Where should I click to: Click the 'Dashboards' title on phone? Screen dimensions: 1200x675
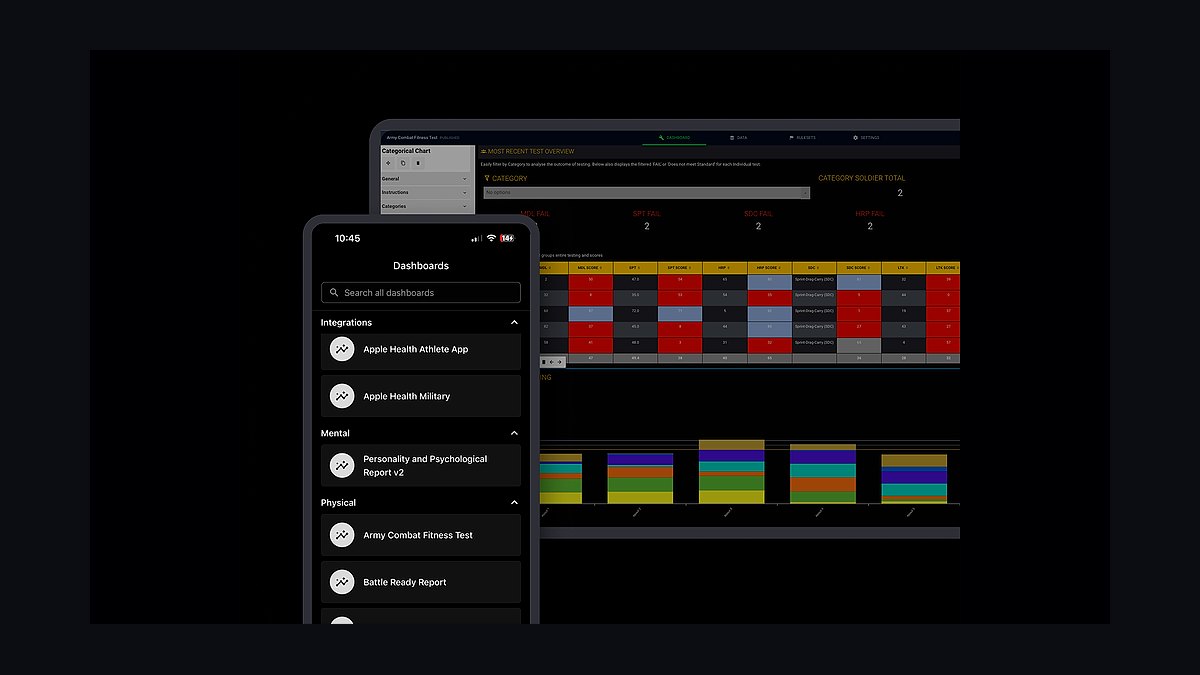(421, 266)
